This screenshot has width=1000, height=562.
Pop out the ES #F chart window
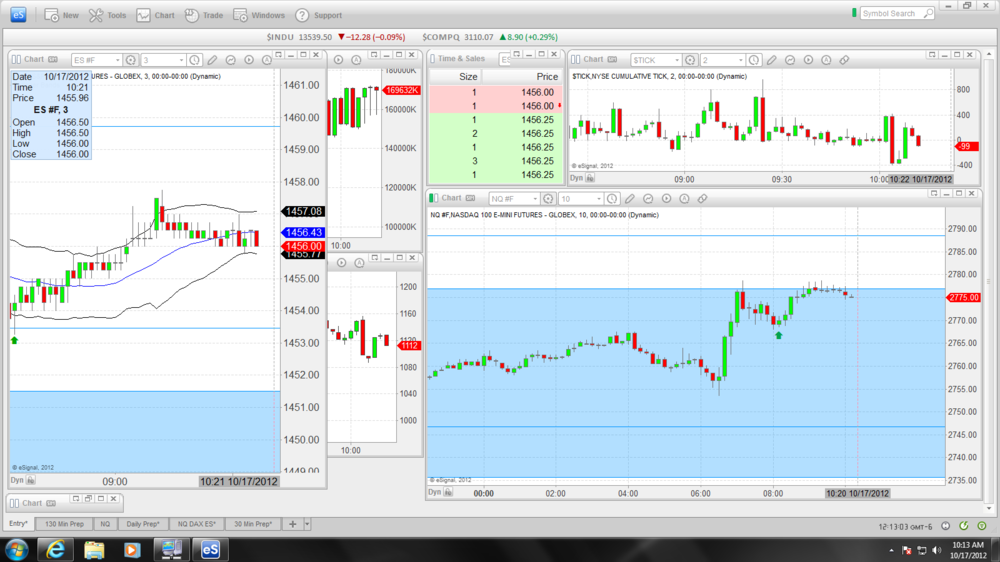(x=279, y=55)
